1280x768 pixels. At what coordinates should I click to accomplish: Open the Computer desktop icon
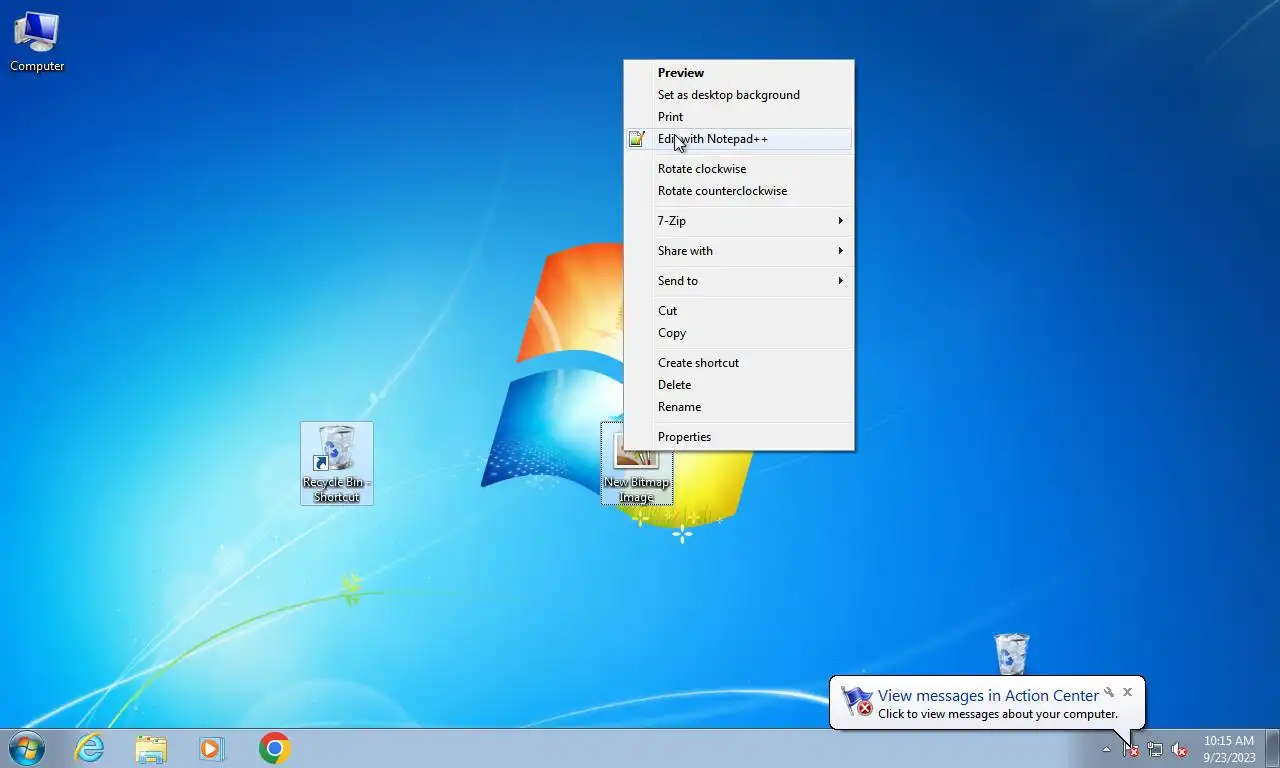[37, 42]
